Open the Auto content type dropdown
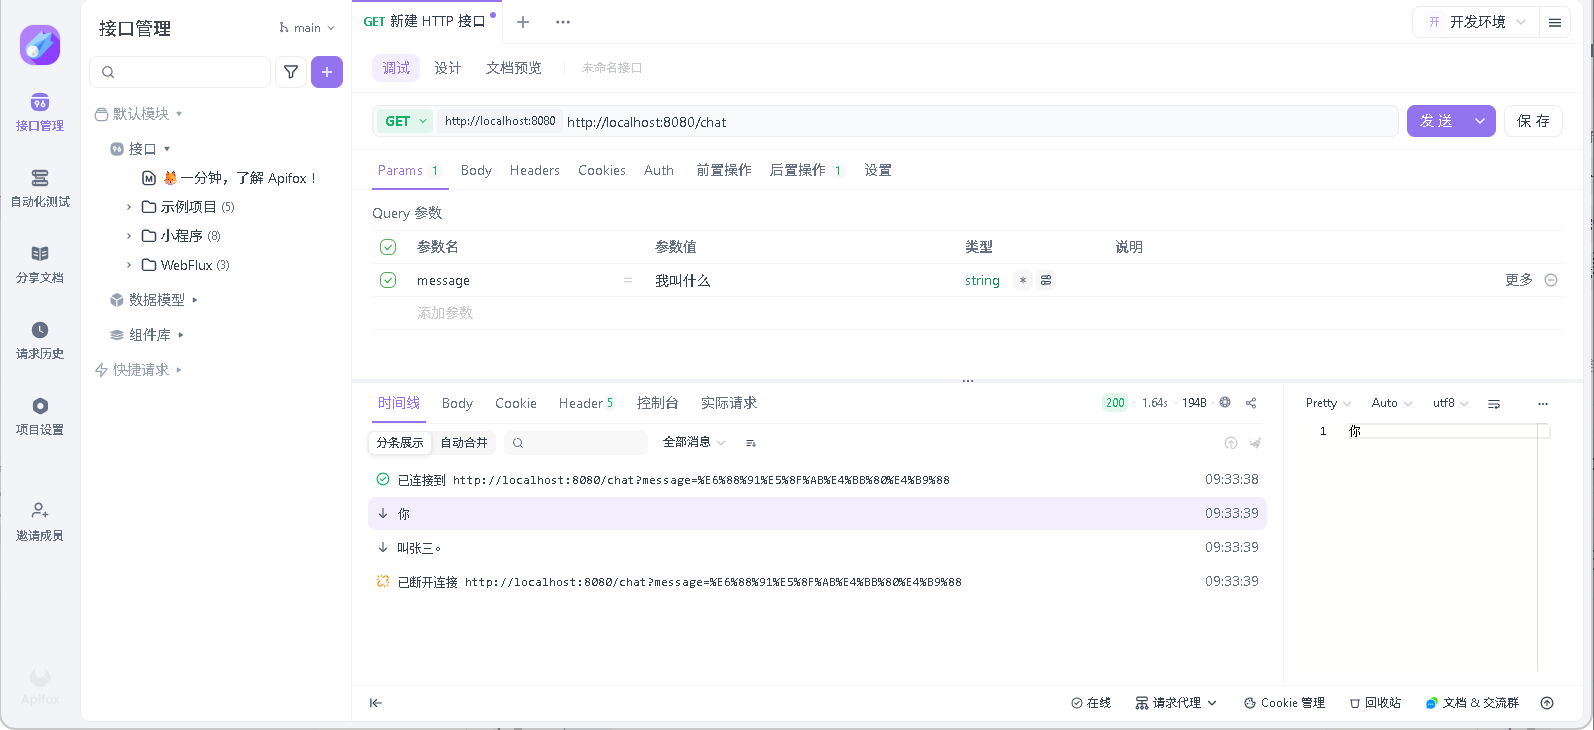Screen dimensions: 1594x730 1391,404
